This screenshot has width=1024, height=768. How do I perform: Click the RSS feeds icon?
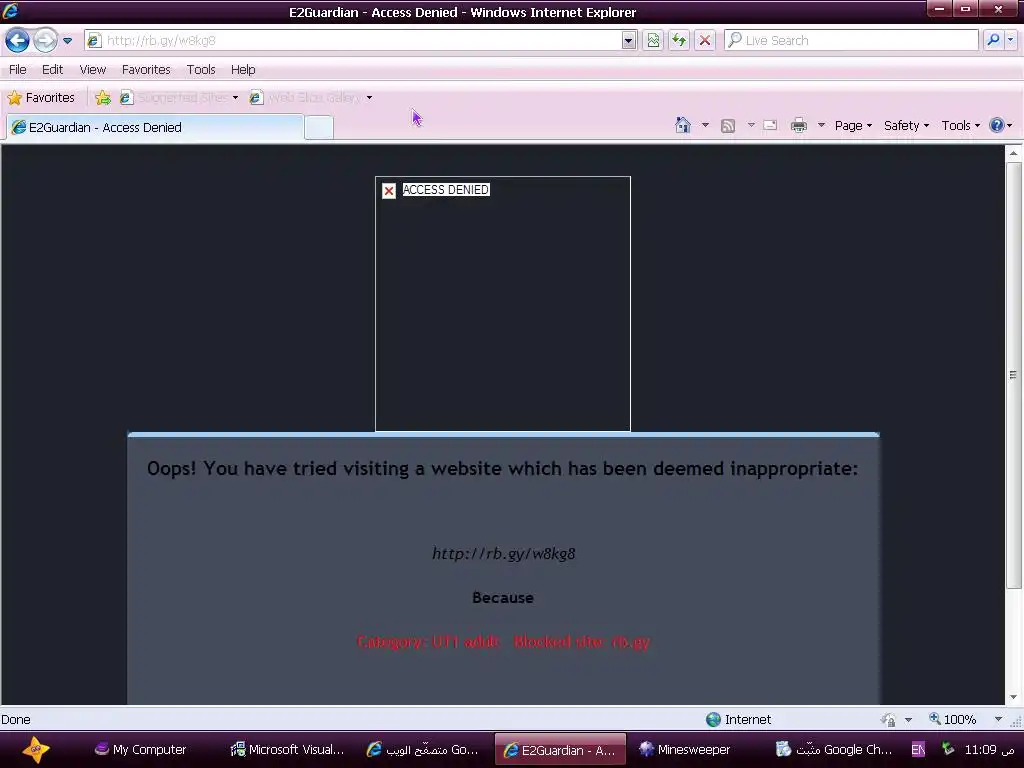pyautogui.click(x=728, y=125)
